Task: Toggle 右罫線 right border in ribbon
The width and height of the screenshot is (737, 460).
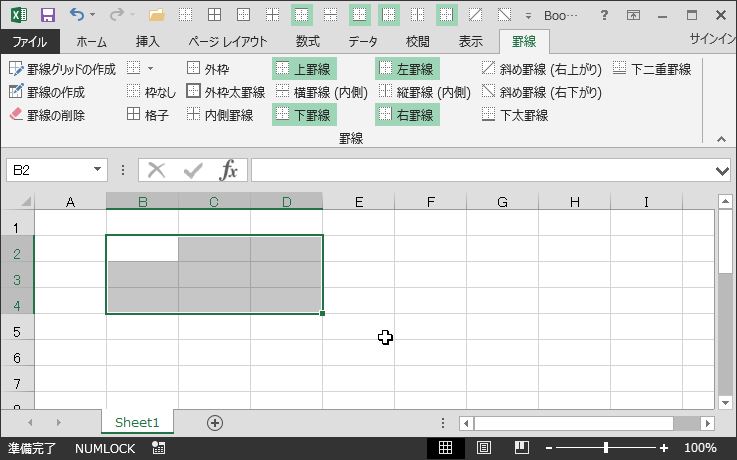Action: [x=407, y=115]
